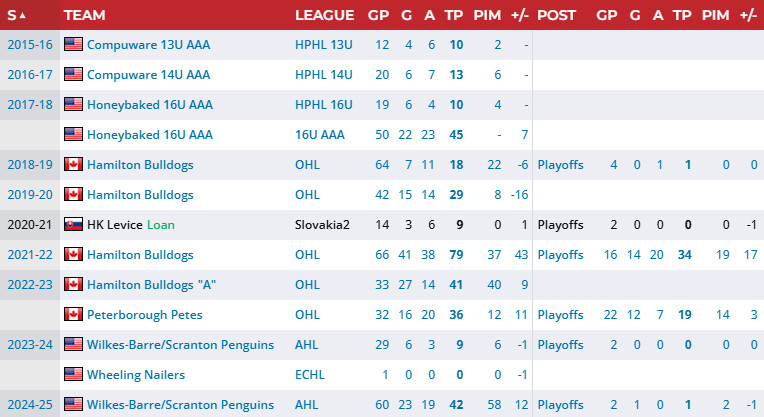Open the Peterborough Petes team link
This screenshot has height=417, width=764.
click(x=145, y=315)
